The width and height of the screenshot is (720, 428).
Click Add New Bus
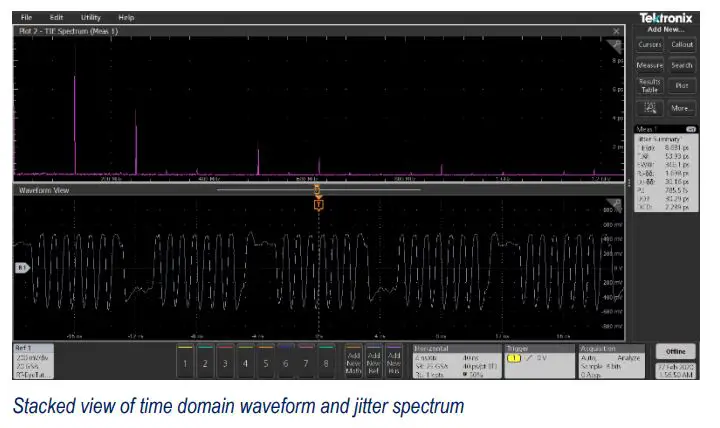pyautogui.click(x=394, y=361)
